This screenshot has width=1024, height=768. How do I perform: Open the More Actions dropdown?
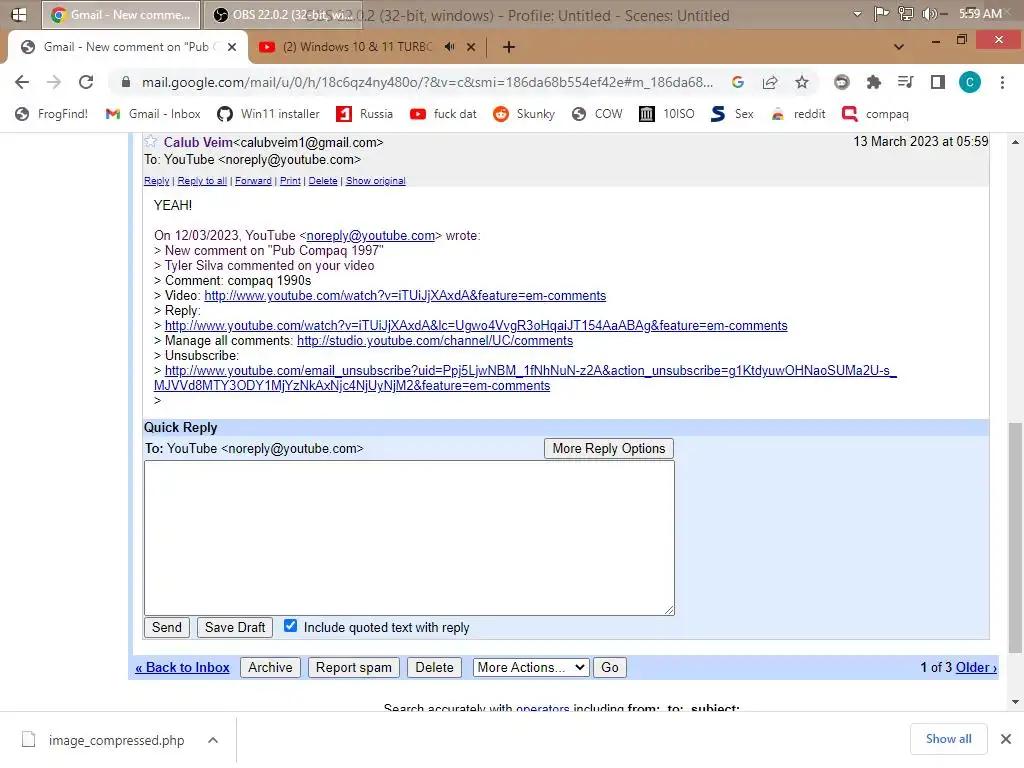click(x=531, y=667)
